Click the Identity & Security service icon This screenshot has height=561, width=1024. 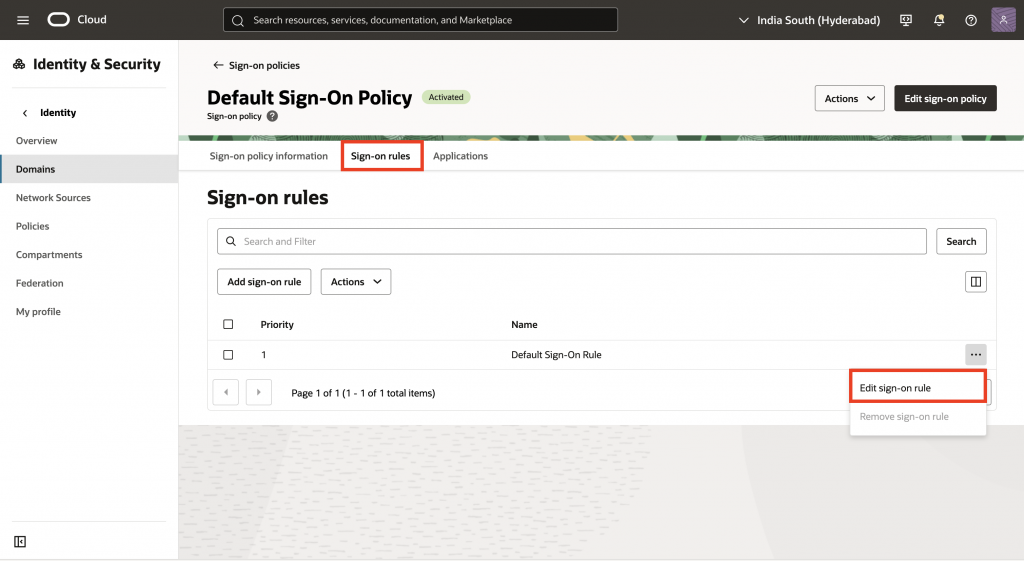click(x=19, y=64)
